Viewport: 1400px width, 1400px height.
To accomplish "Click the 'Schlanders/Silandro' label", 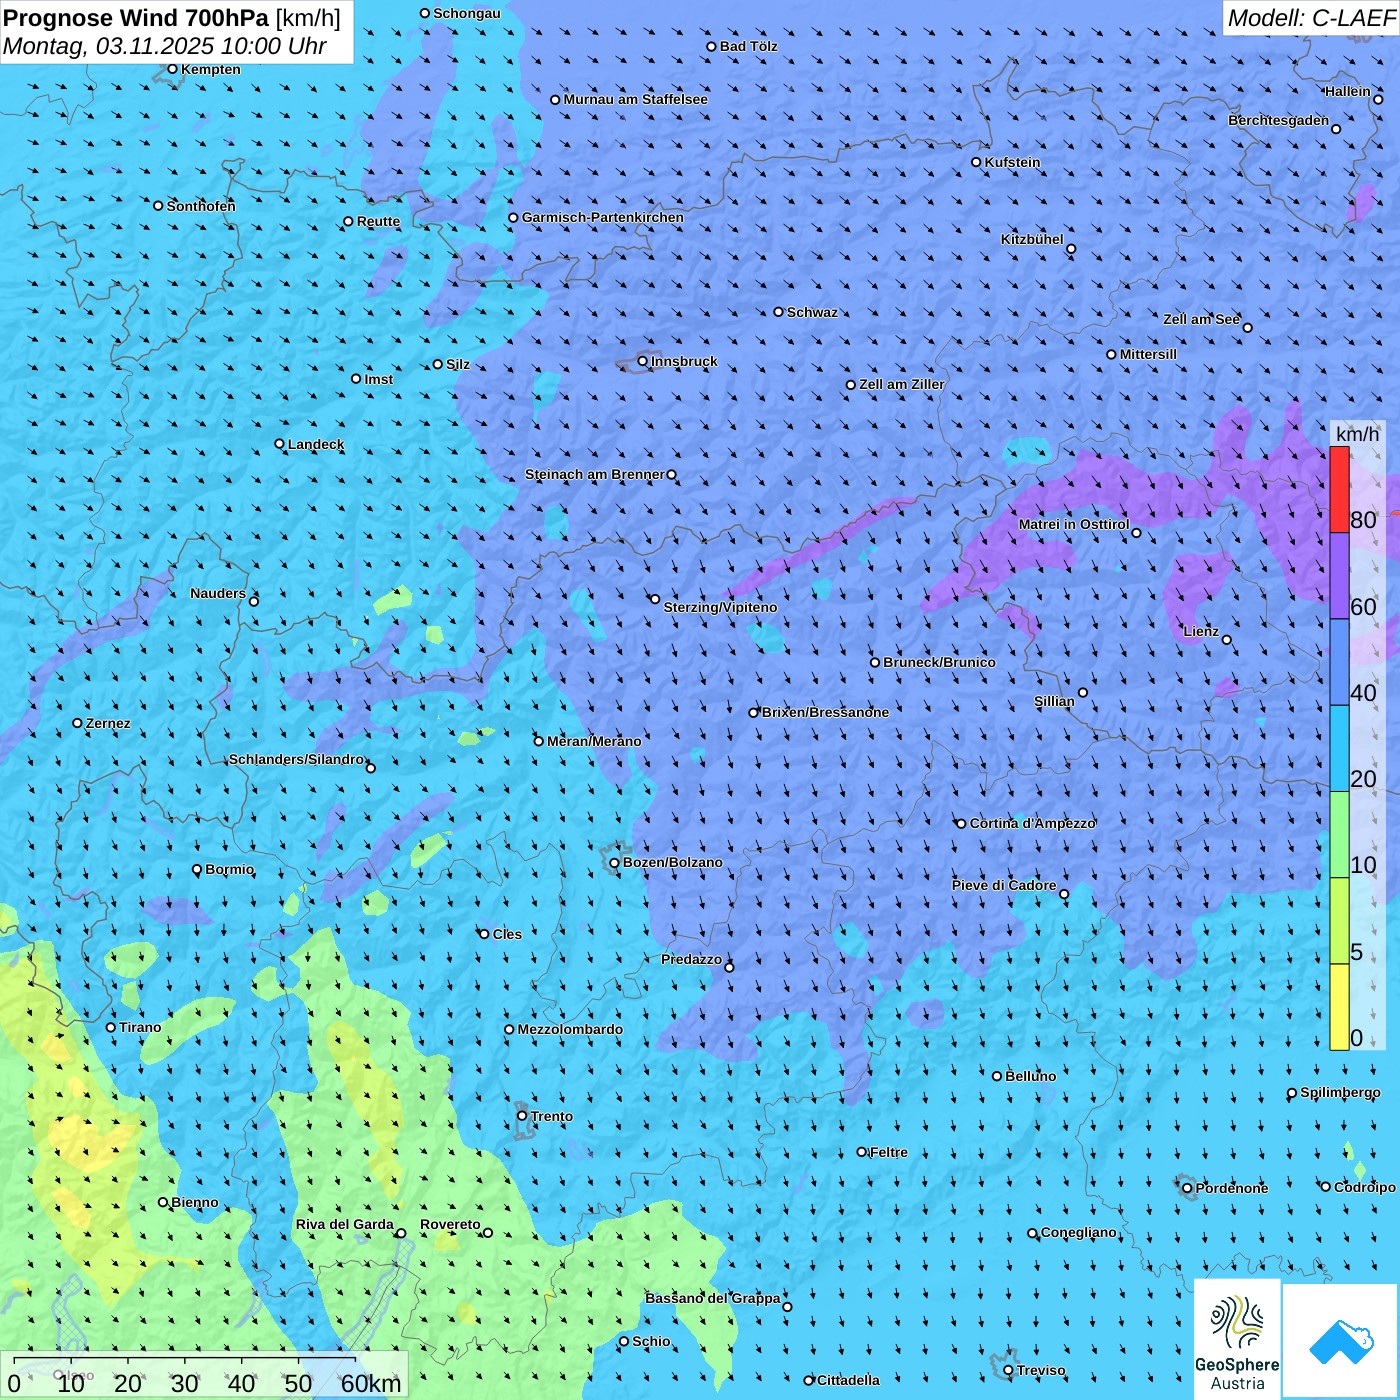I will [296, 759].
